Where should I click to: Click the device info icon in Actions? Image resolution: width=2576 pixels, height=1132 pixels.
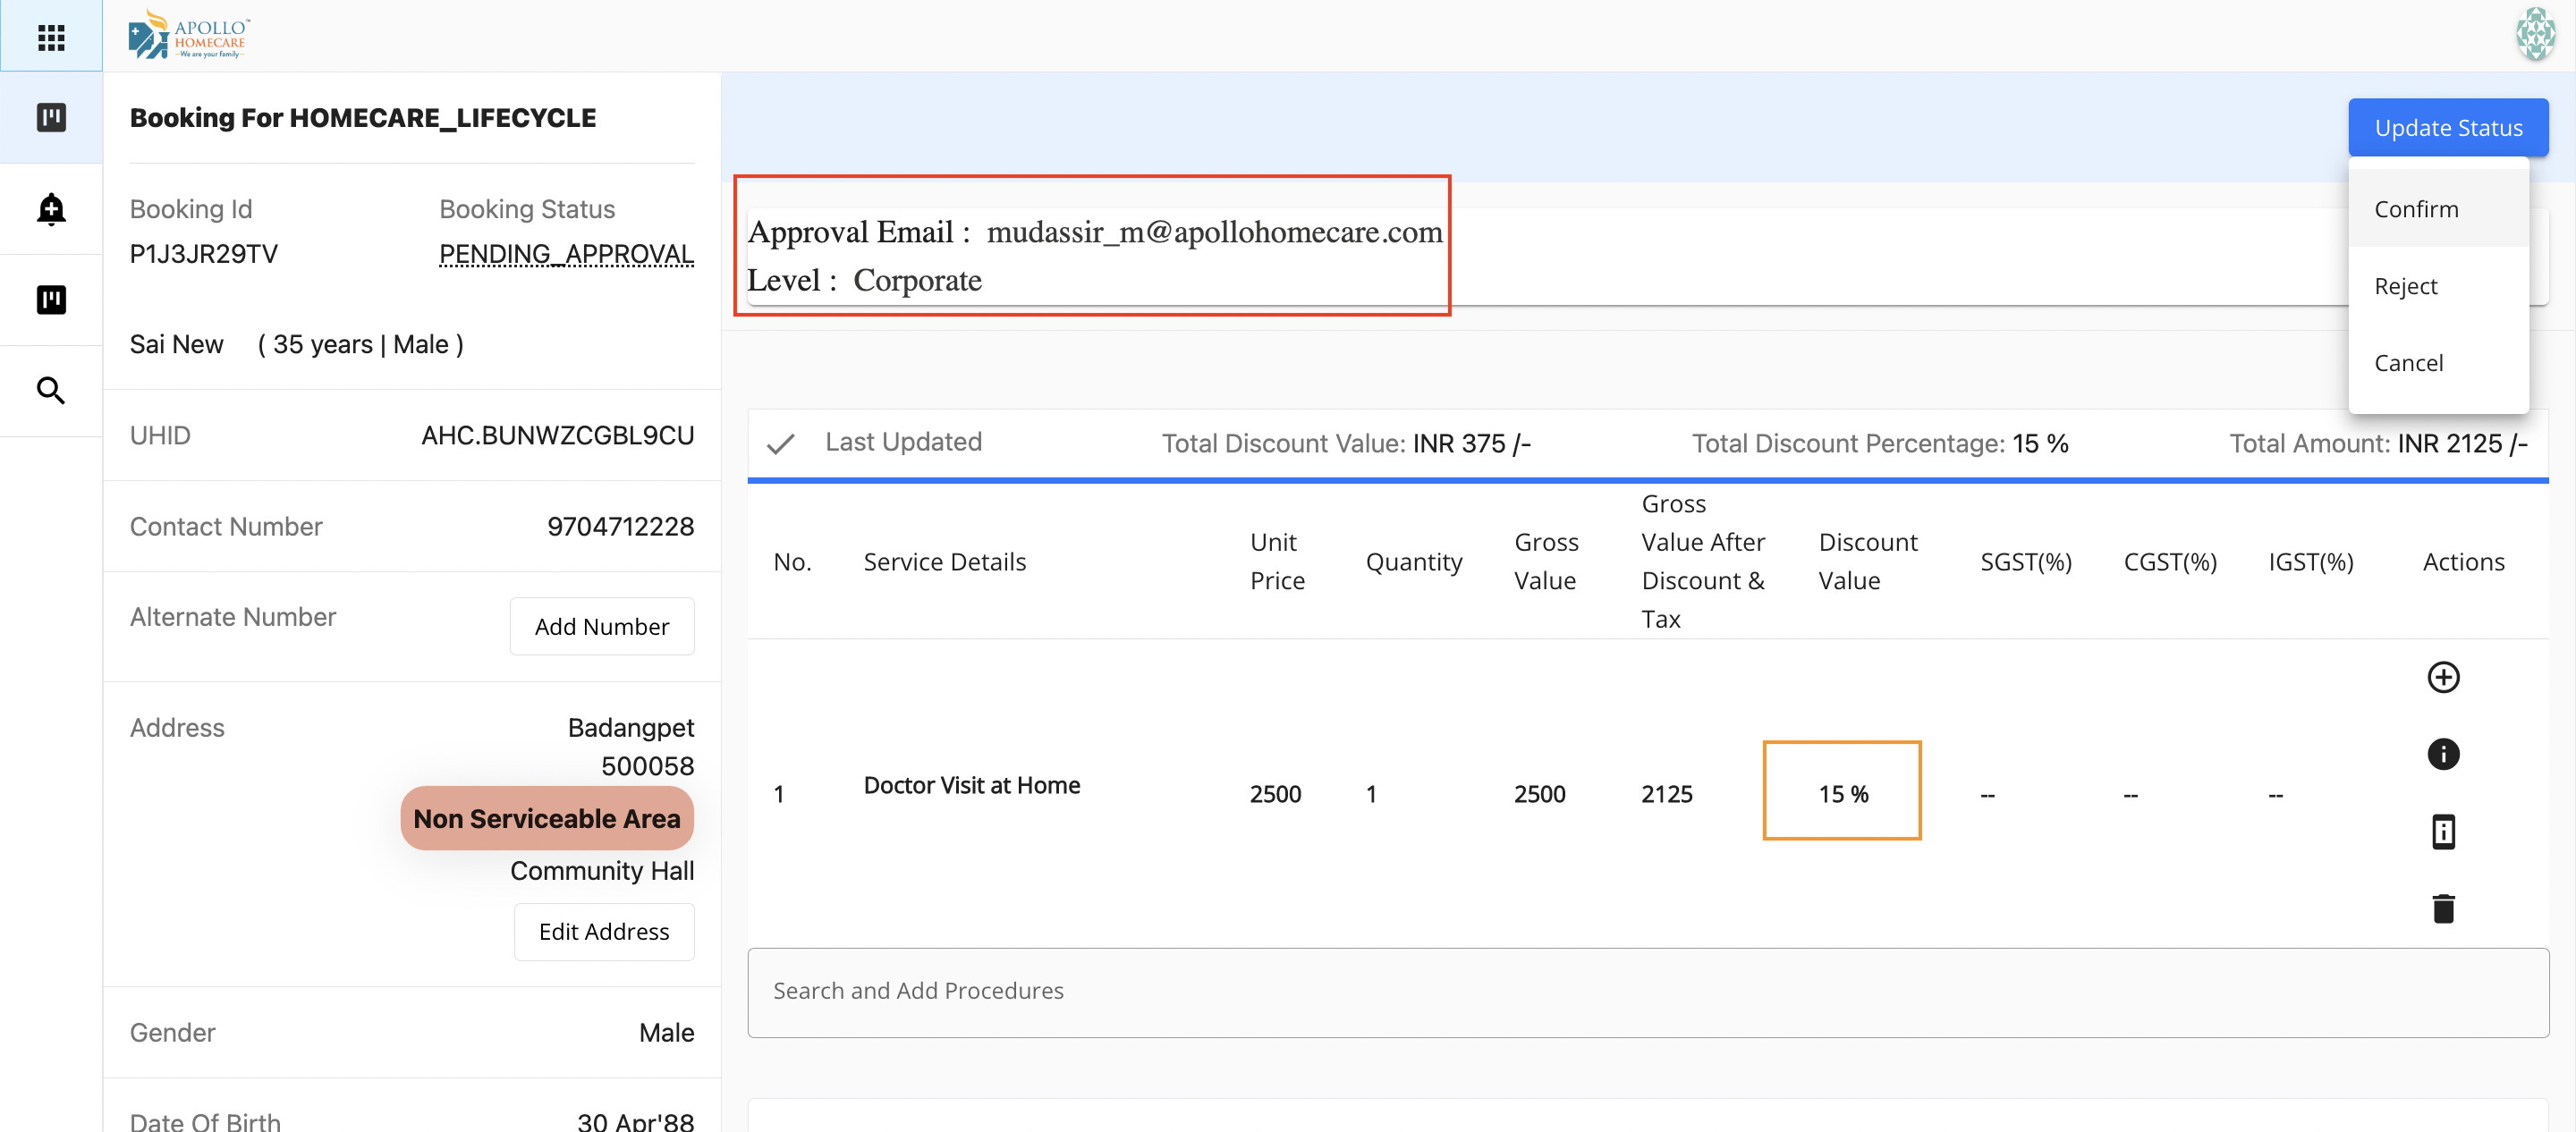2443,831
